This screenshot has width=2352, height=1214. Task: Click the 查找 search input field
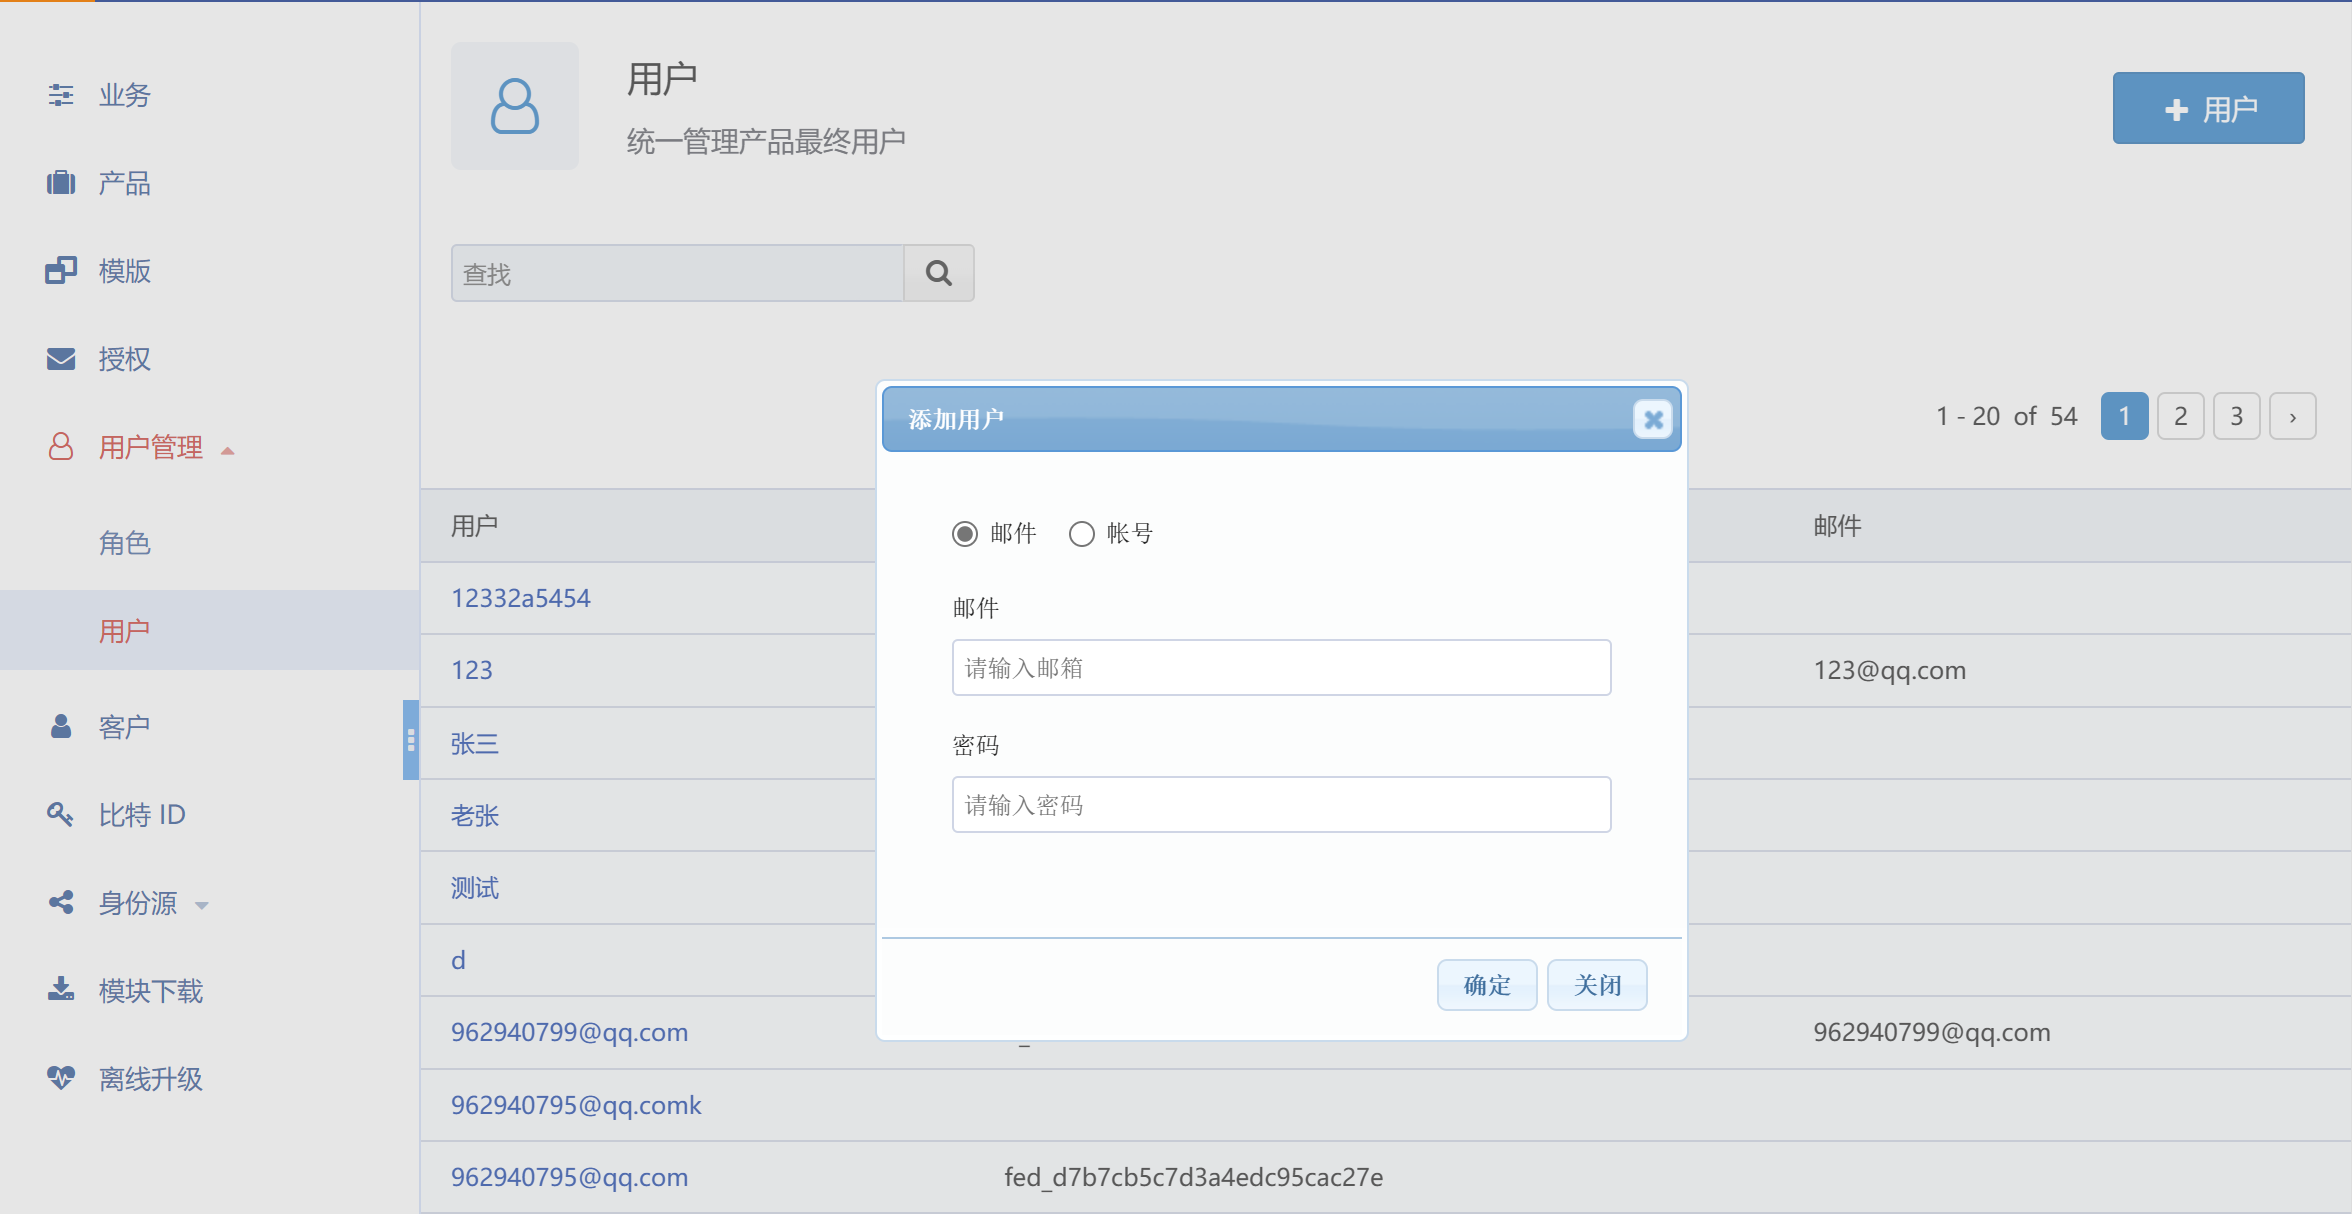(678, 273)
